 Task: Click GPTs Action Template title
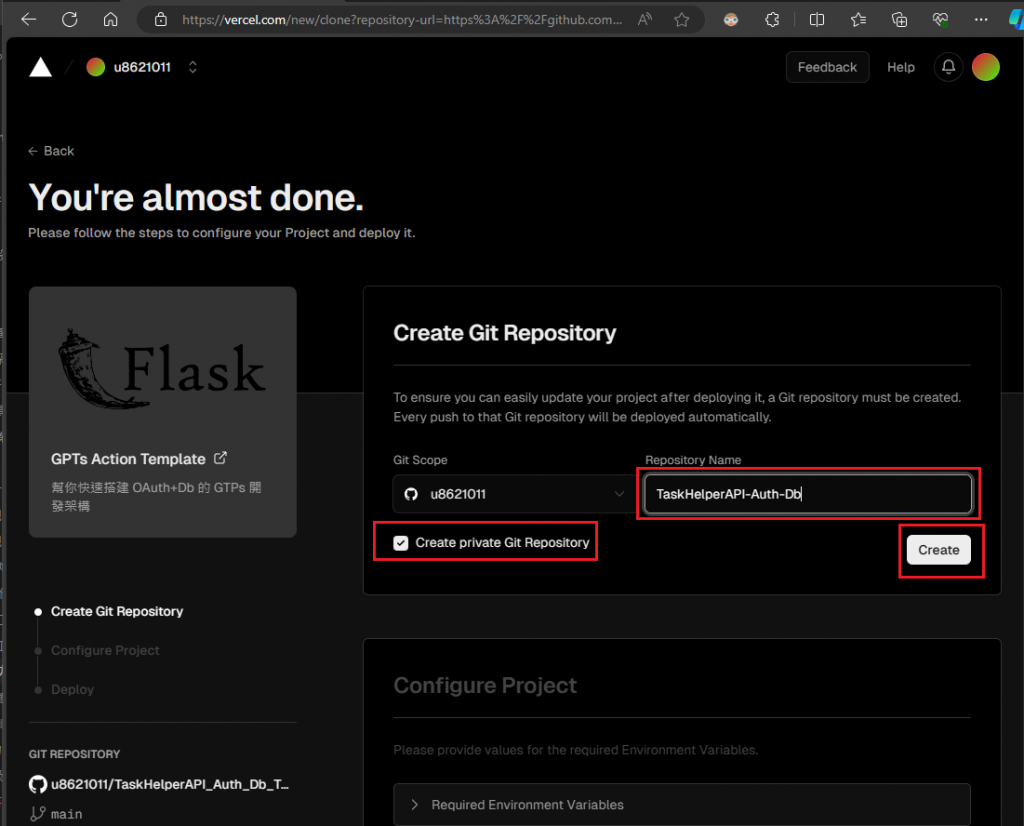(128, 459)
